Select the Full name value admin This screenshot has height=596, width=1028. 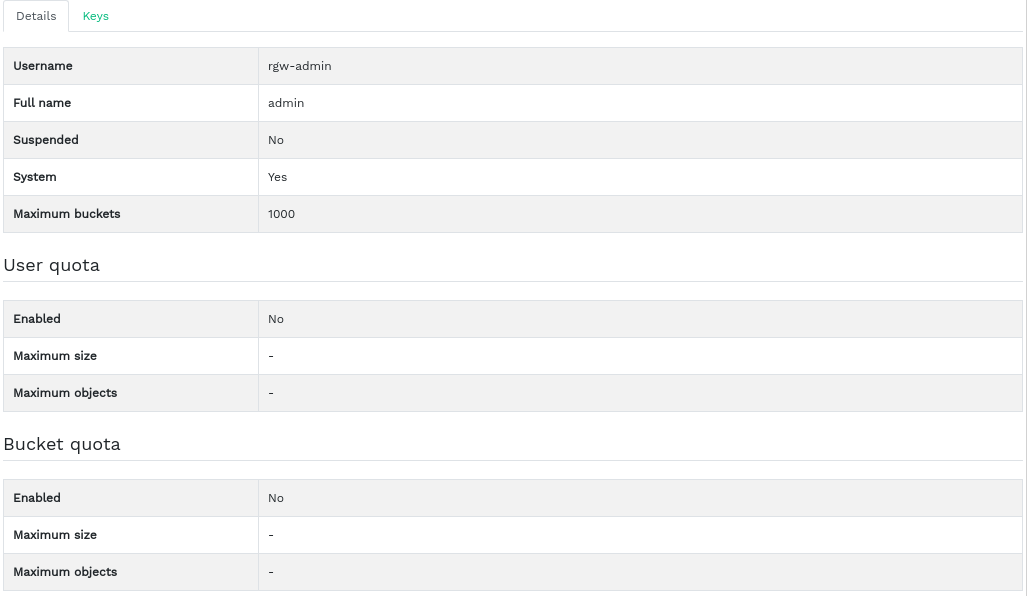click(x=286, y=103)
